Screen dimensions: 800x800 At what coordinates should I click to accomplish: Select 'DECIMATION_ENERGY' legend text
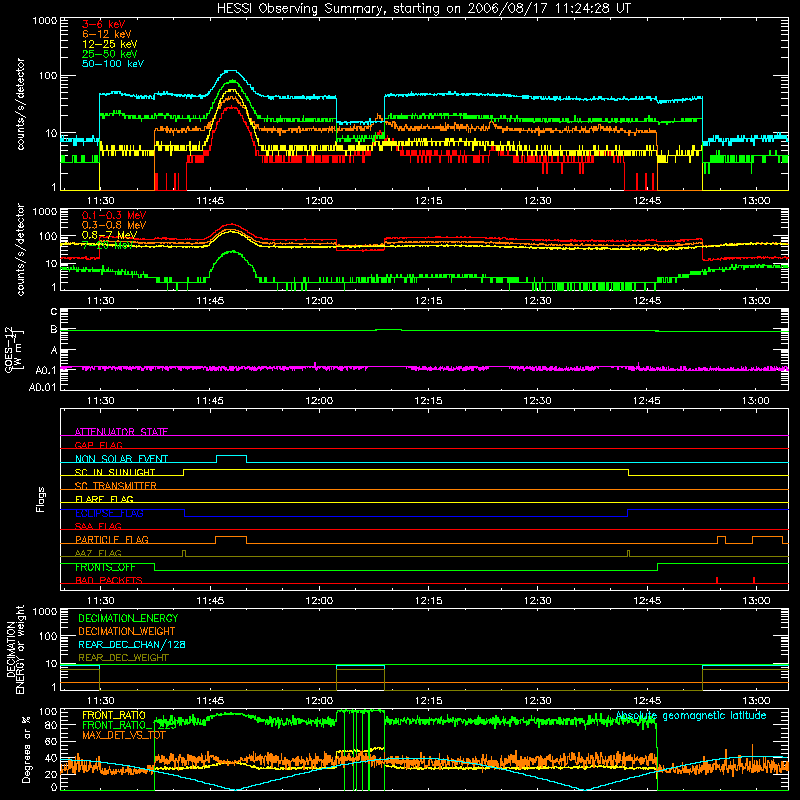click(128, 618)
